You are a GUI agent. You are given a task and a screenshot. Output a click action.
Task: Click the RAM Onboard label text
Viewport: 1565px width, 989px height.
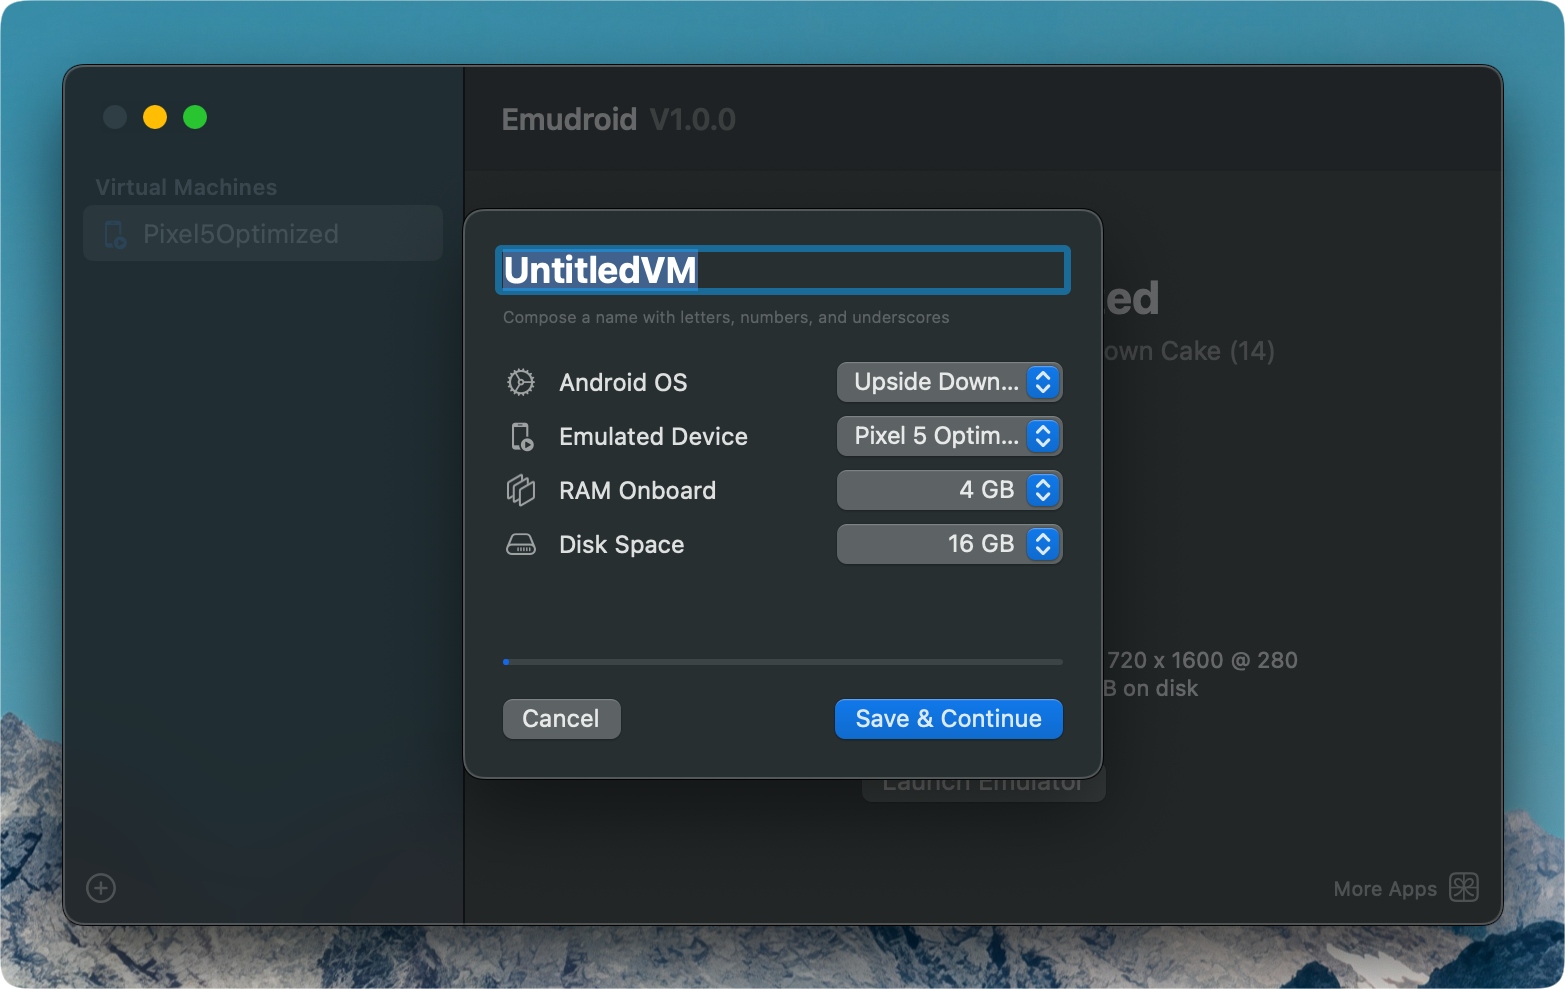pos(637,491)
